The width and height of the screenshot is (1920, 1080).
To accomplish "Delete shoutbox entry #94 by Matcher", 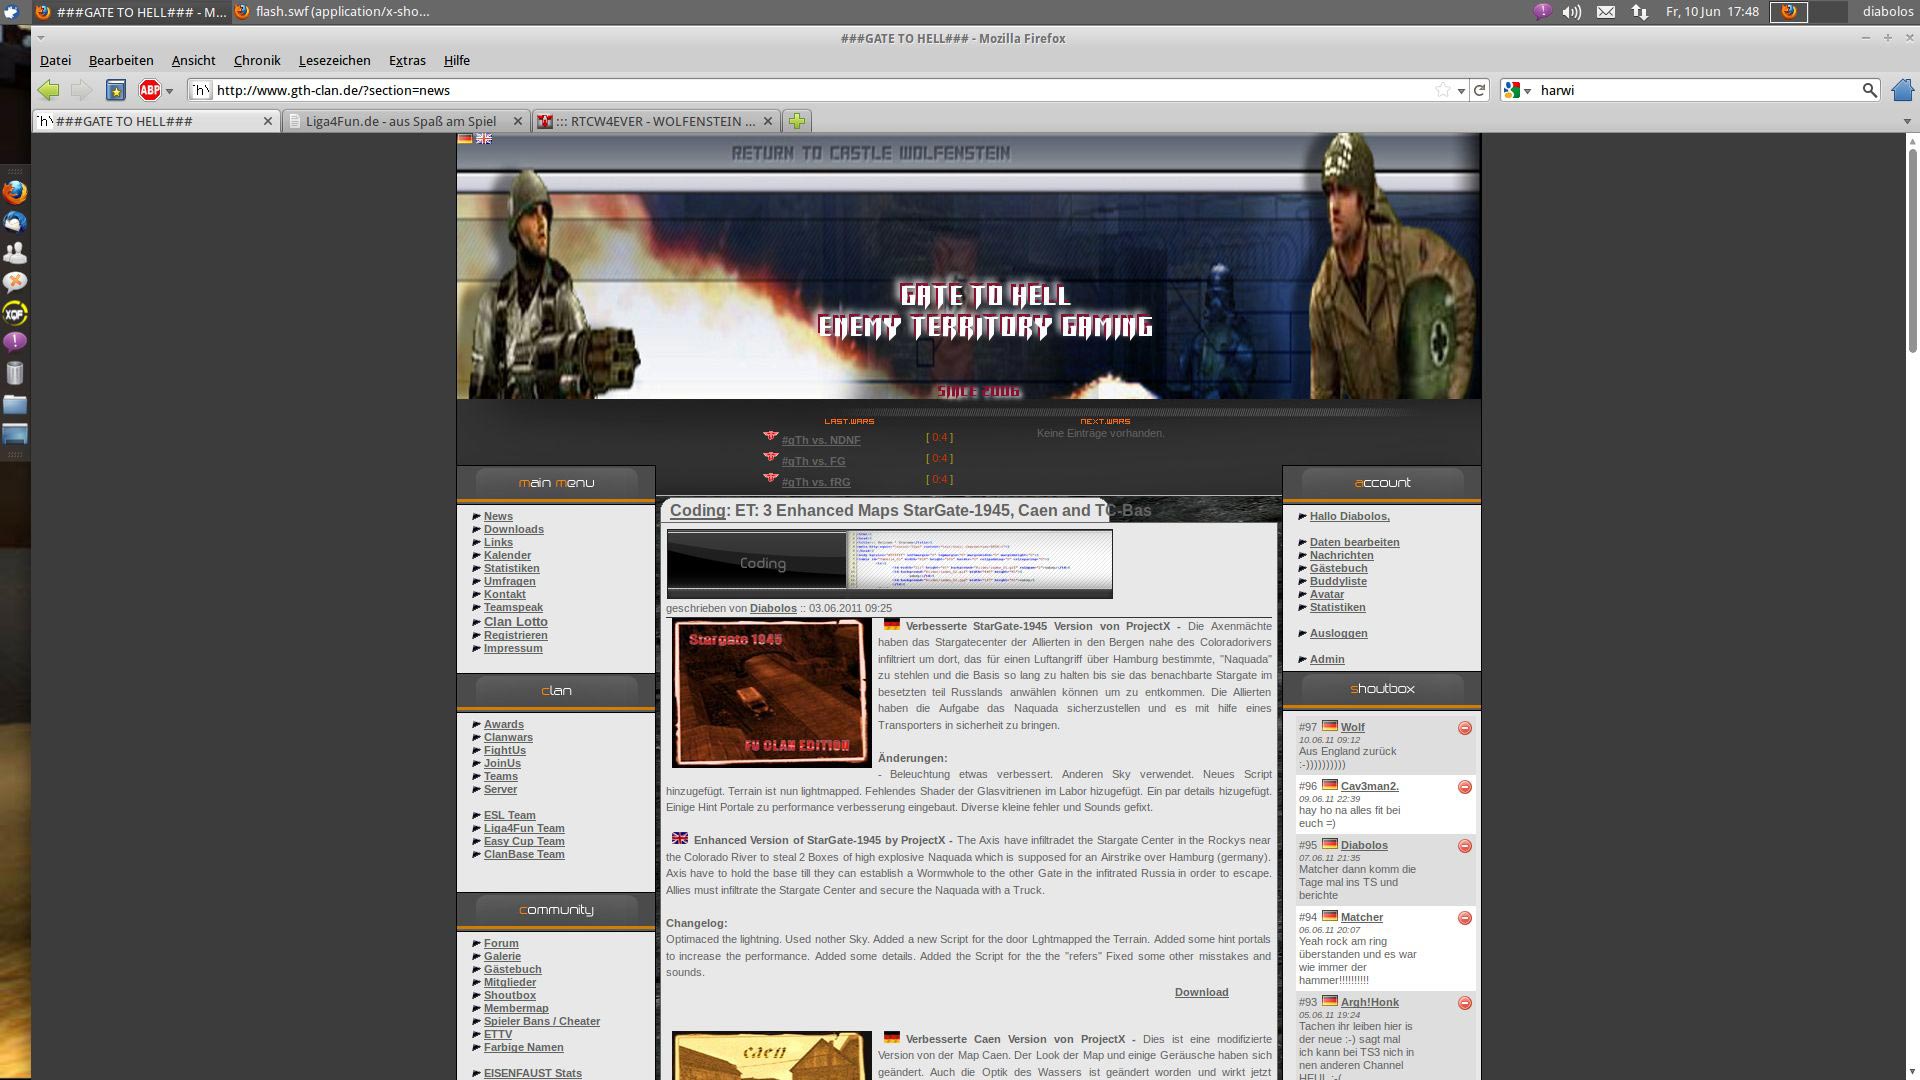I will point(1465,918).
